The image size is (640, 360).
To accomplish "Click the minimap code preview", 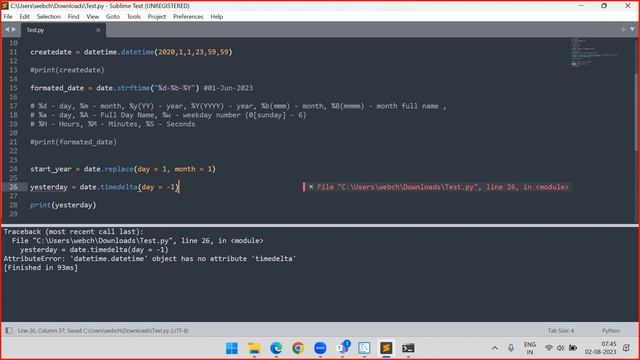I will pos(594,52).
